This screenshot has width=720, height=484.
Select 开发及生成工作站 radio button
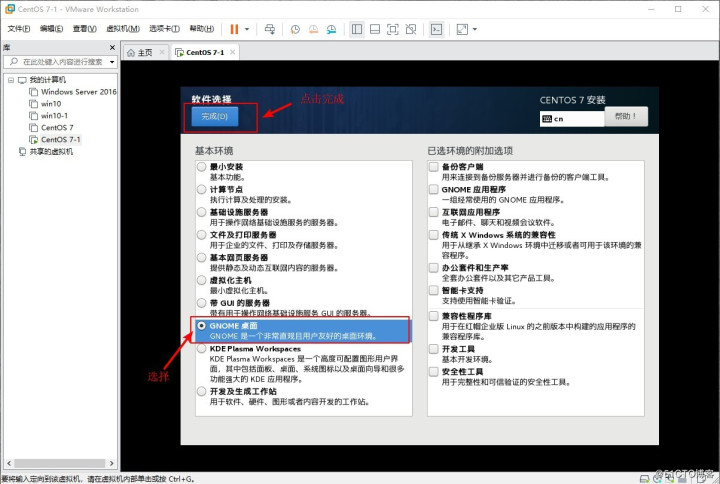pos(201,391)
